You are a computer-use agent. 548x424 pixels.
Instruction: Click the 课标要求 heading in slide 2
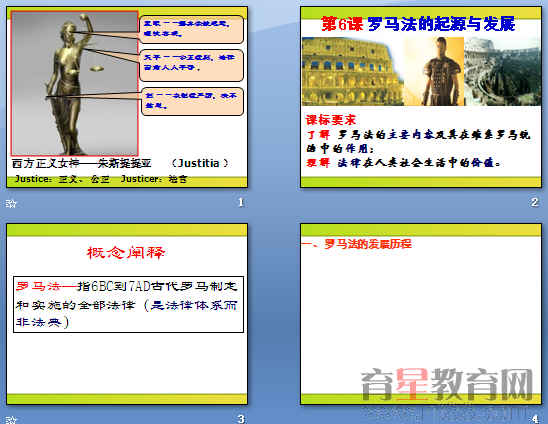tap(331, 120)
